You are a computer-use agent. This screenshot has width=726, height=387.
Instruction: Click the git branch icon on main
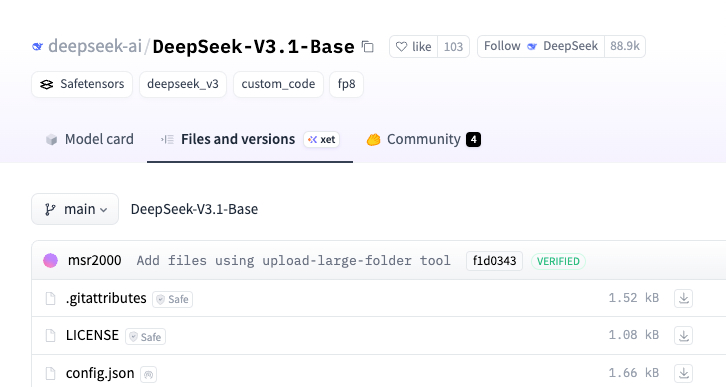pos(50,210)
